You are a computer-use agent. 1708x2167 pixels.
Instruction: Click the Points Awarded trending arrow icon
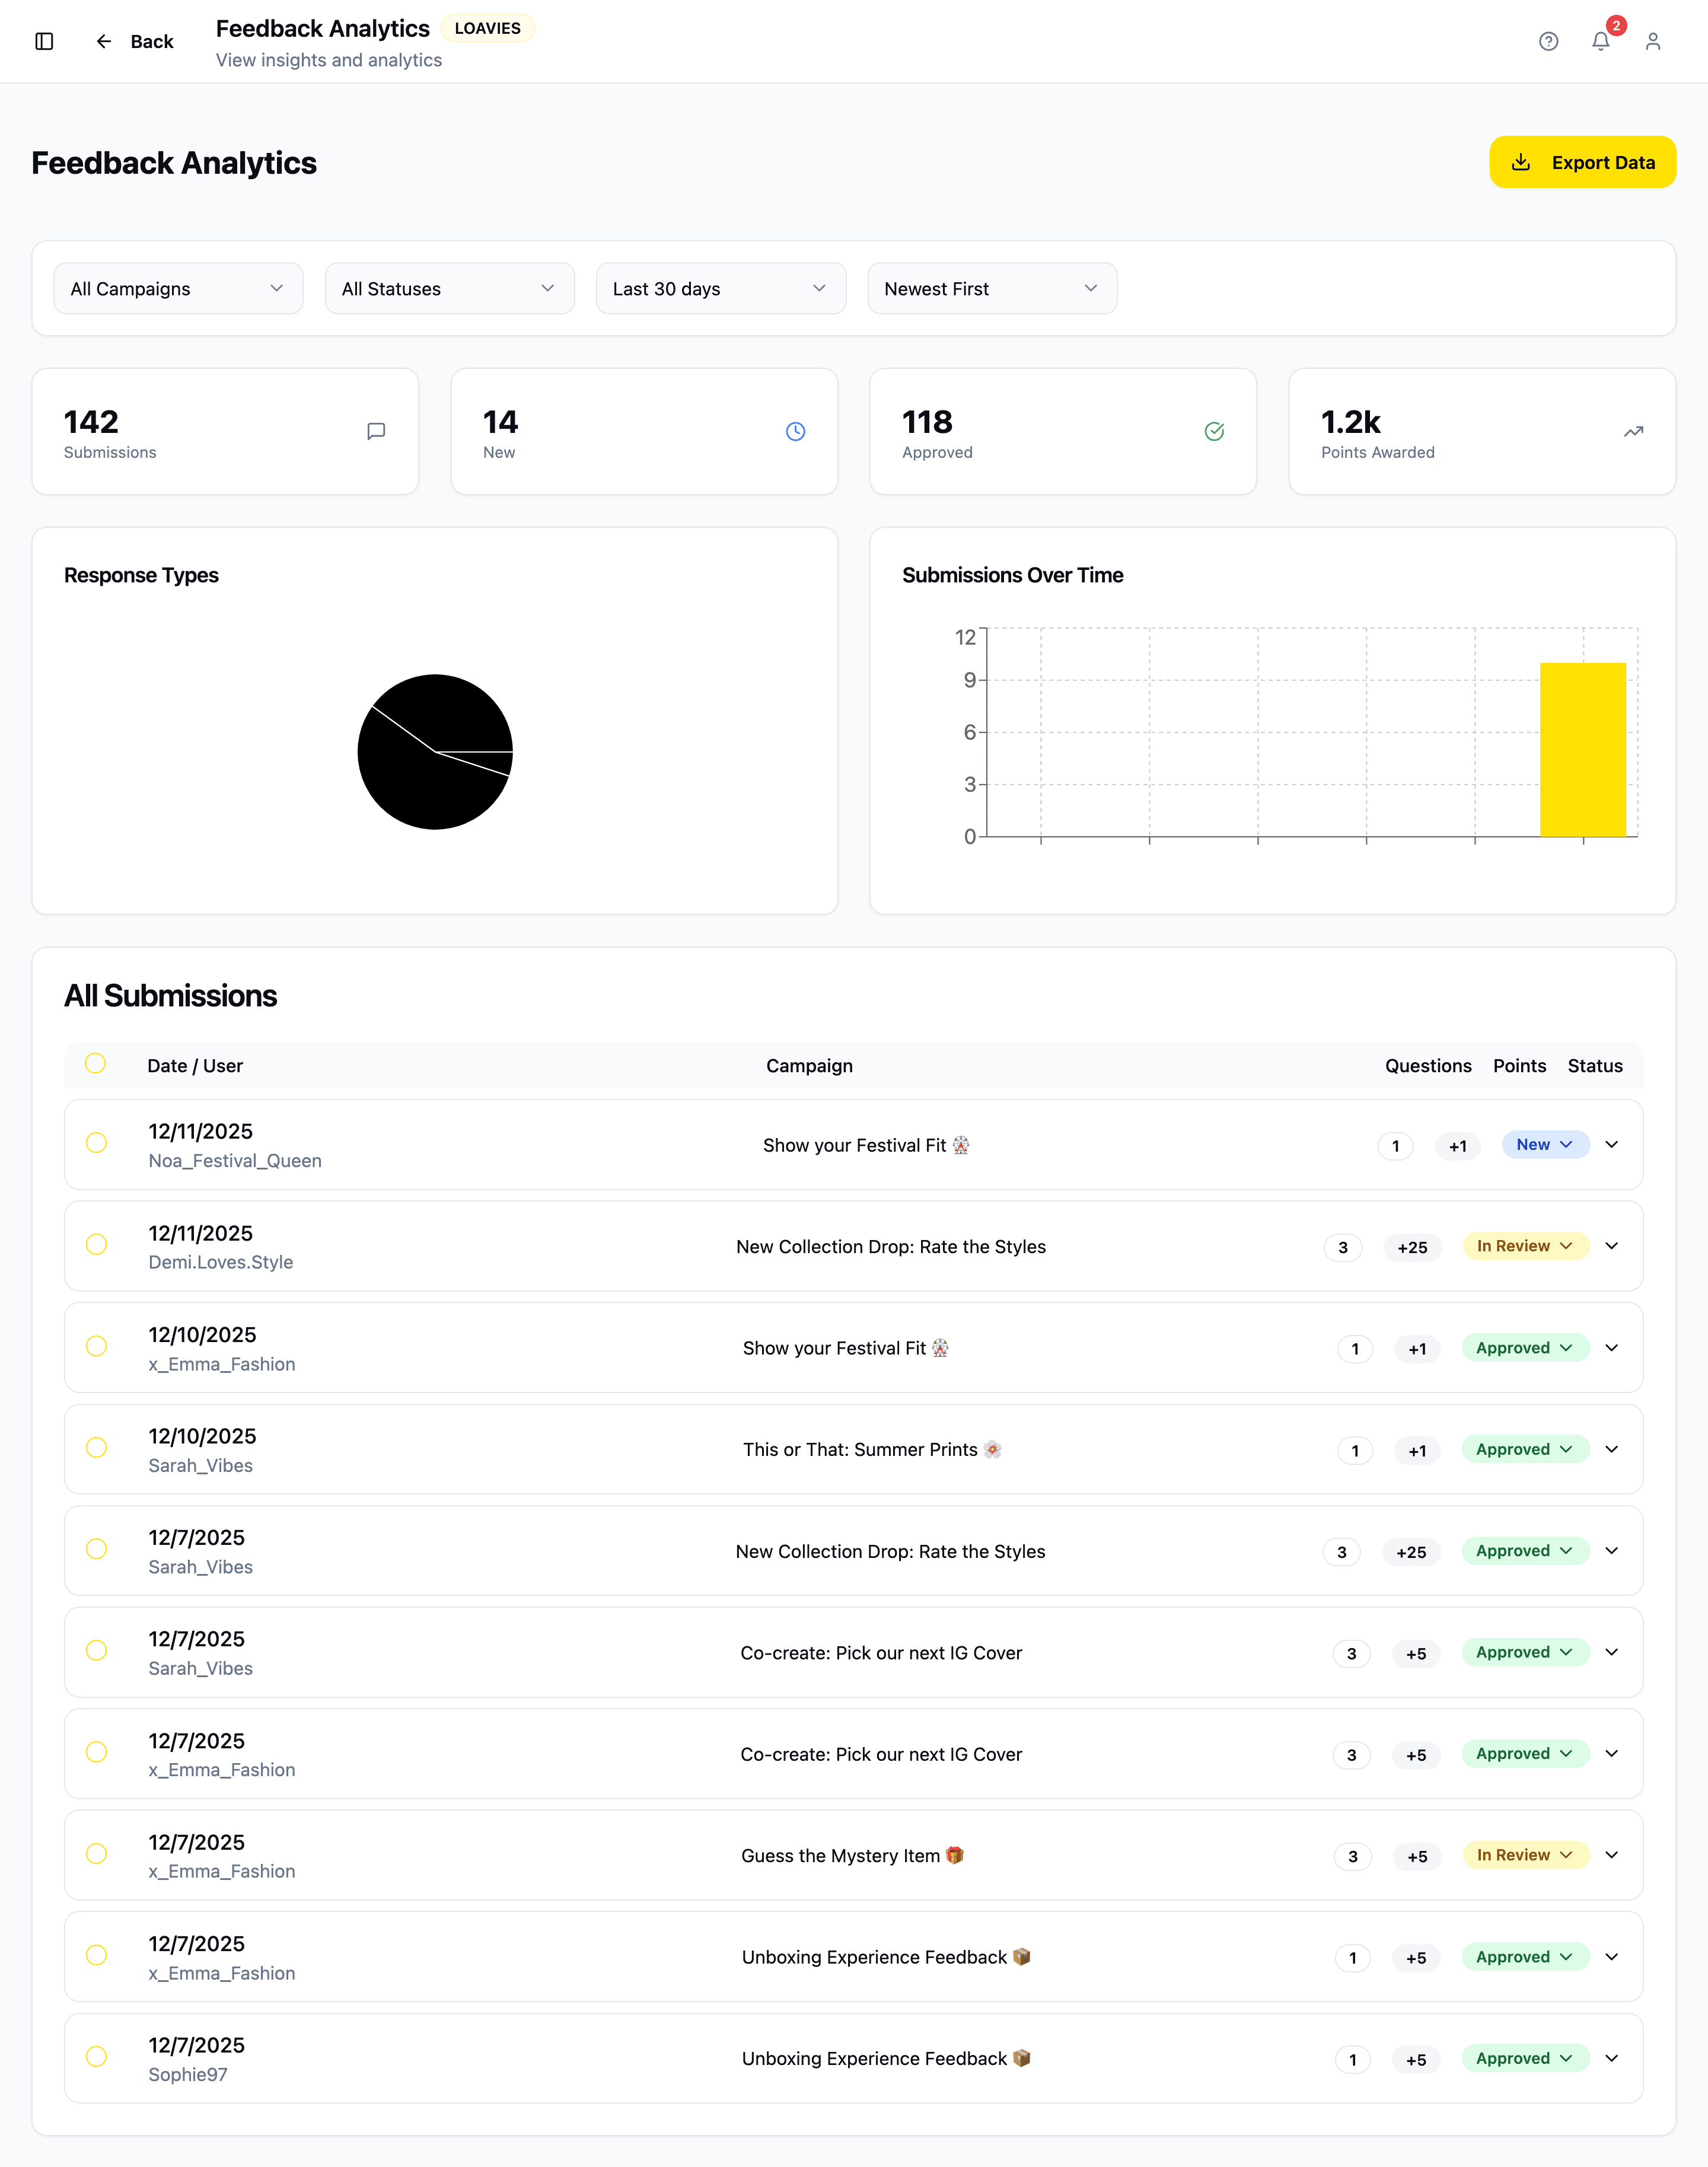1633,431
